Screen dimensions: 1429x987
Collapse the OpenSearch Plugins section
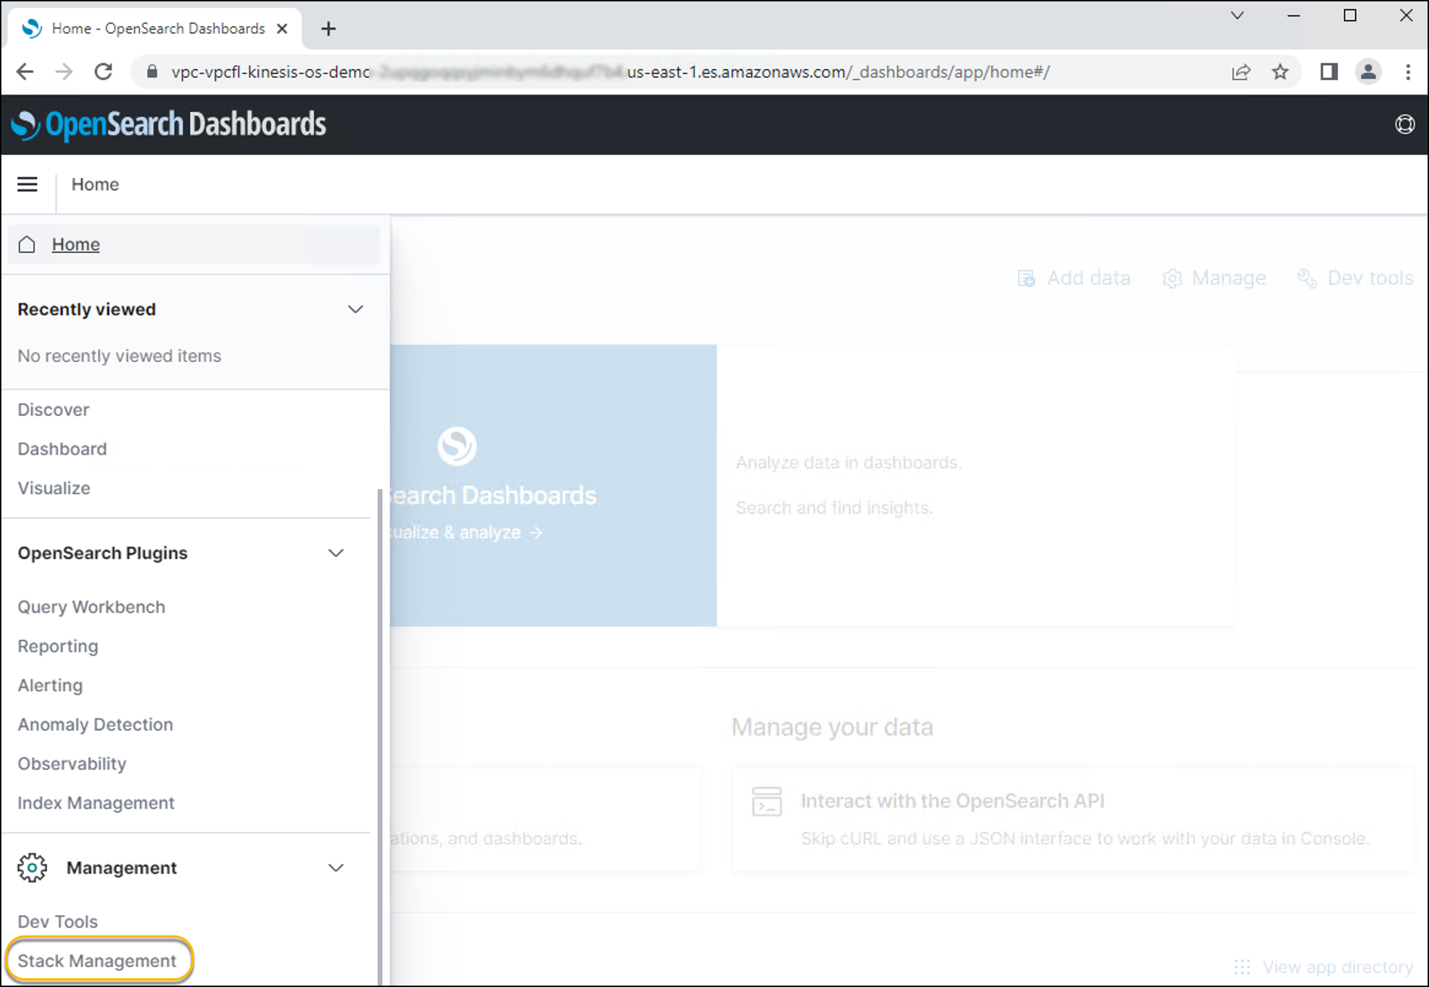click(336, 553)
